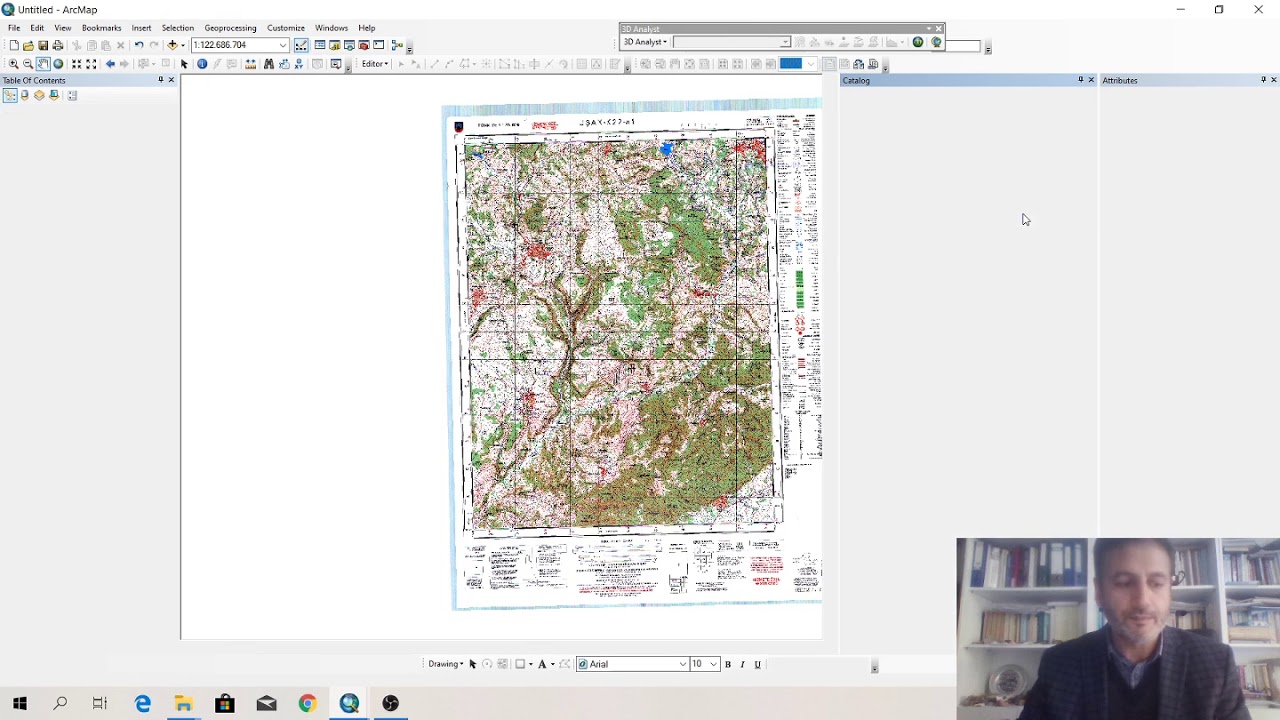This screenshot has width=1280, height=720.
Task: Switch TOC to List By Source
Action: (x=24, y=95)
